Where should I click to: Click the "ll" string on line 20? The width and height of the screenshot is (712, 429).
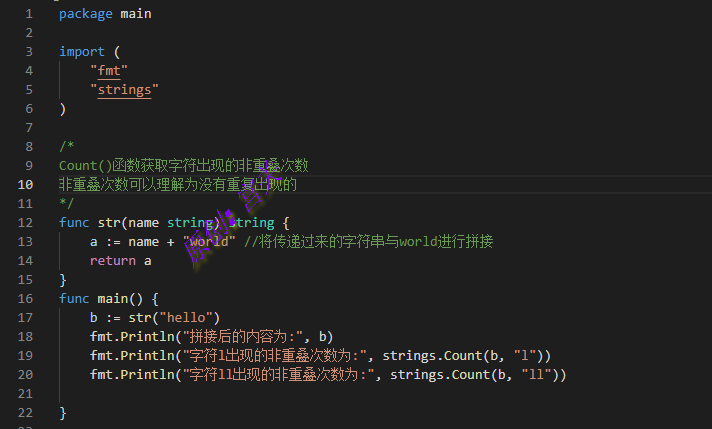click(540, 375)
